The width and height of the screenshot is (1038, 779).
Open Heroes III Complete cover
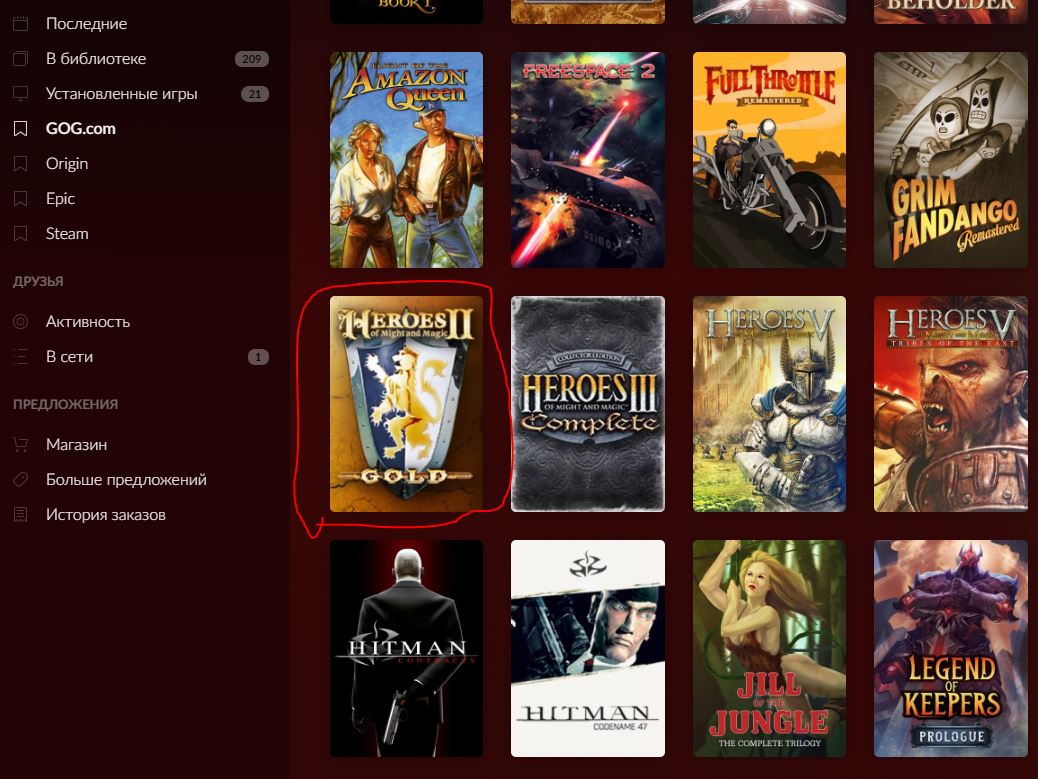pos(588,404)
